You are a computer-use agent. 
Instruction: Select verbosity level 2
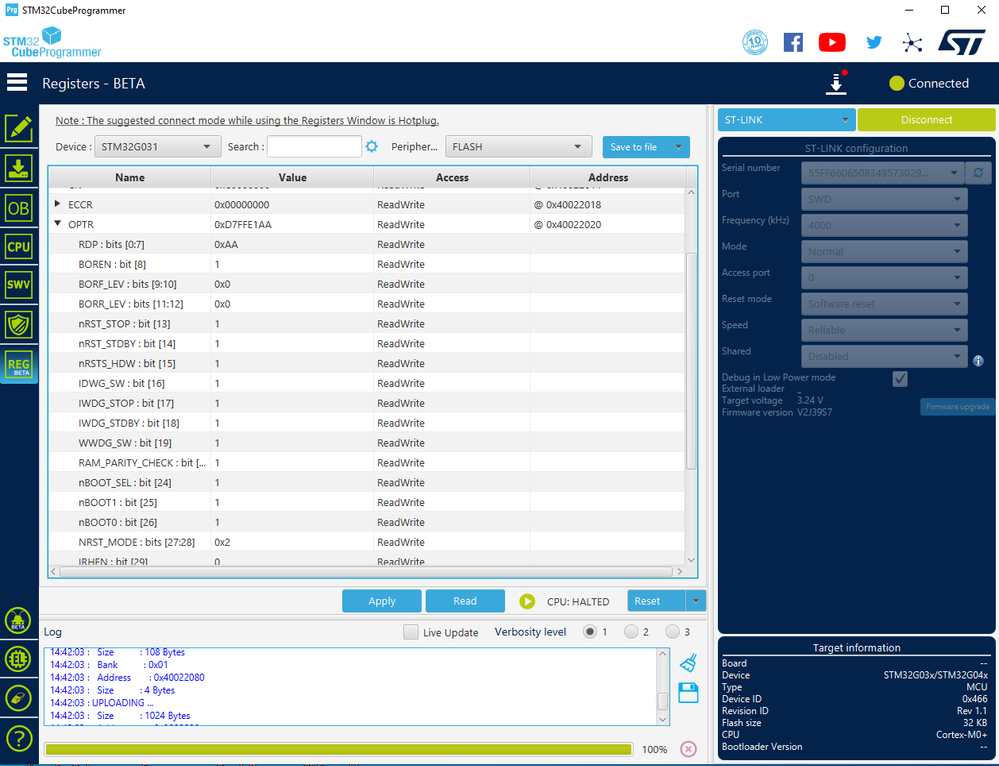(x=631, y=632)
